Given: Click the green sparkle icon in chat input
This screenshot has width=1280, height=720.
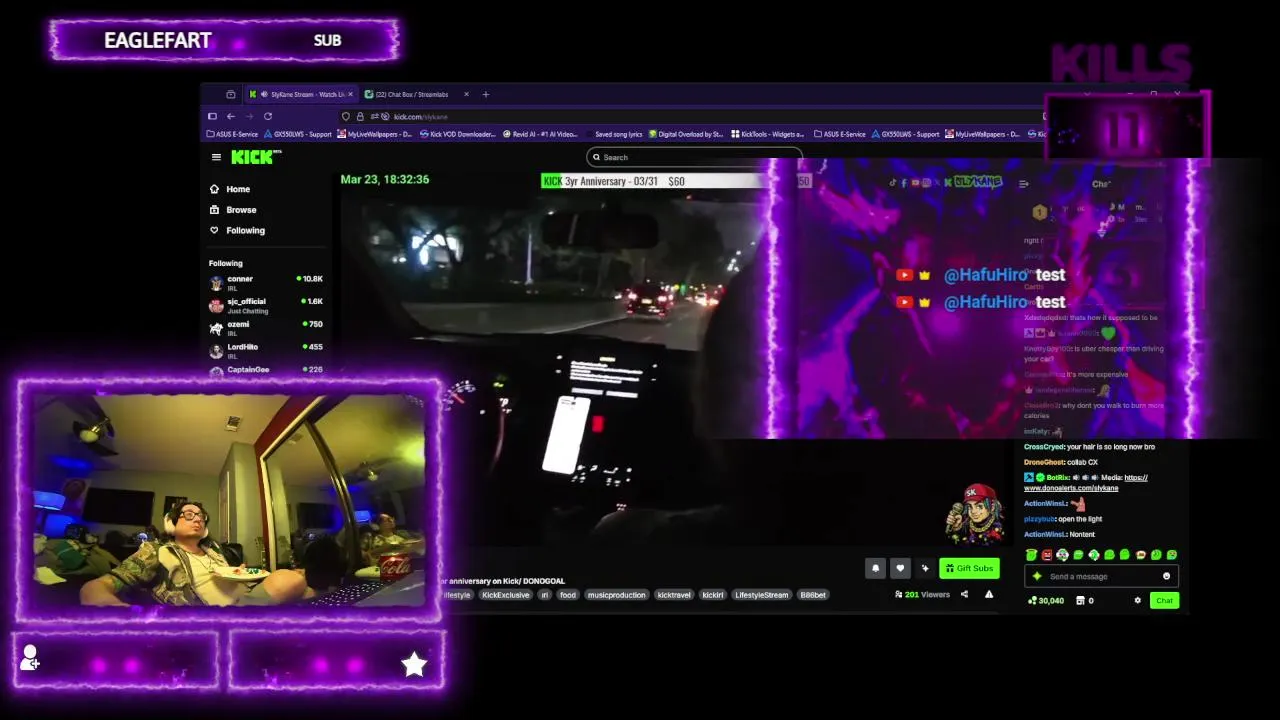Looking at the screenshot, I should coord(1037,576).
